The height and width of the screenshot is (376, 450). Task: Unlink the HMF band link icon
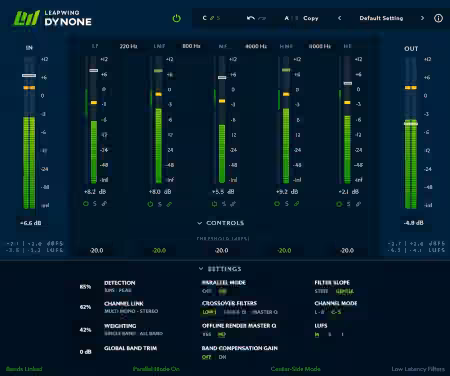296,203
